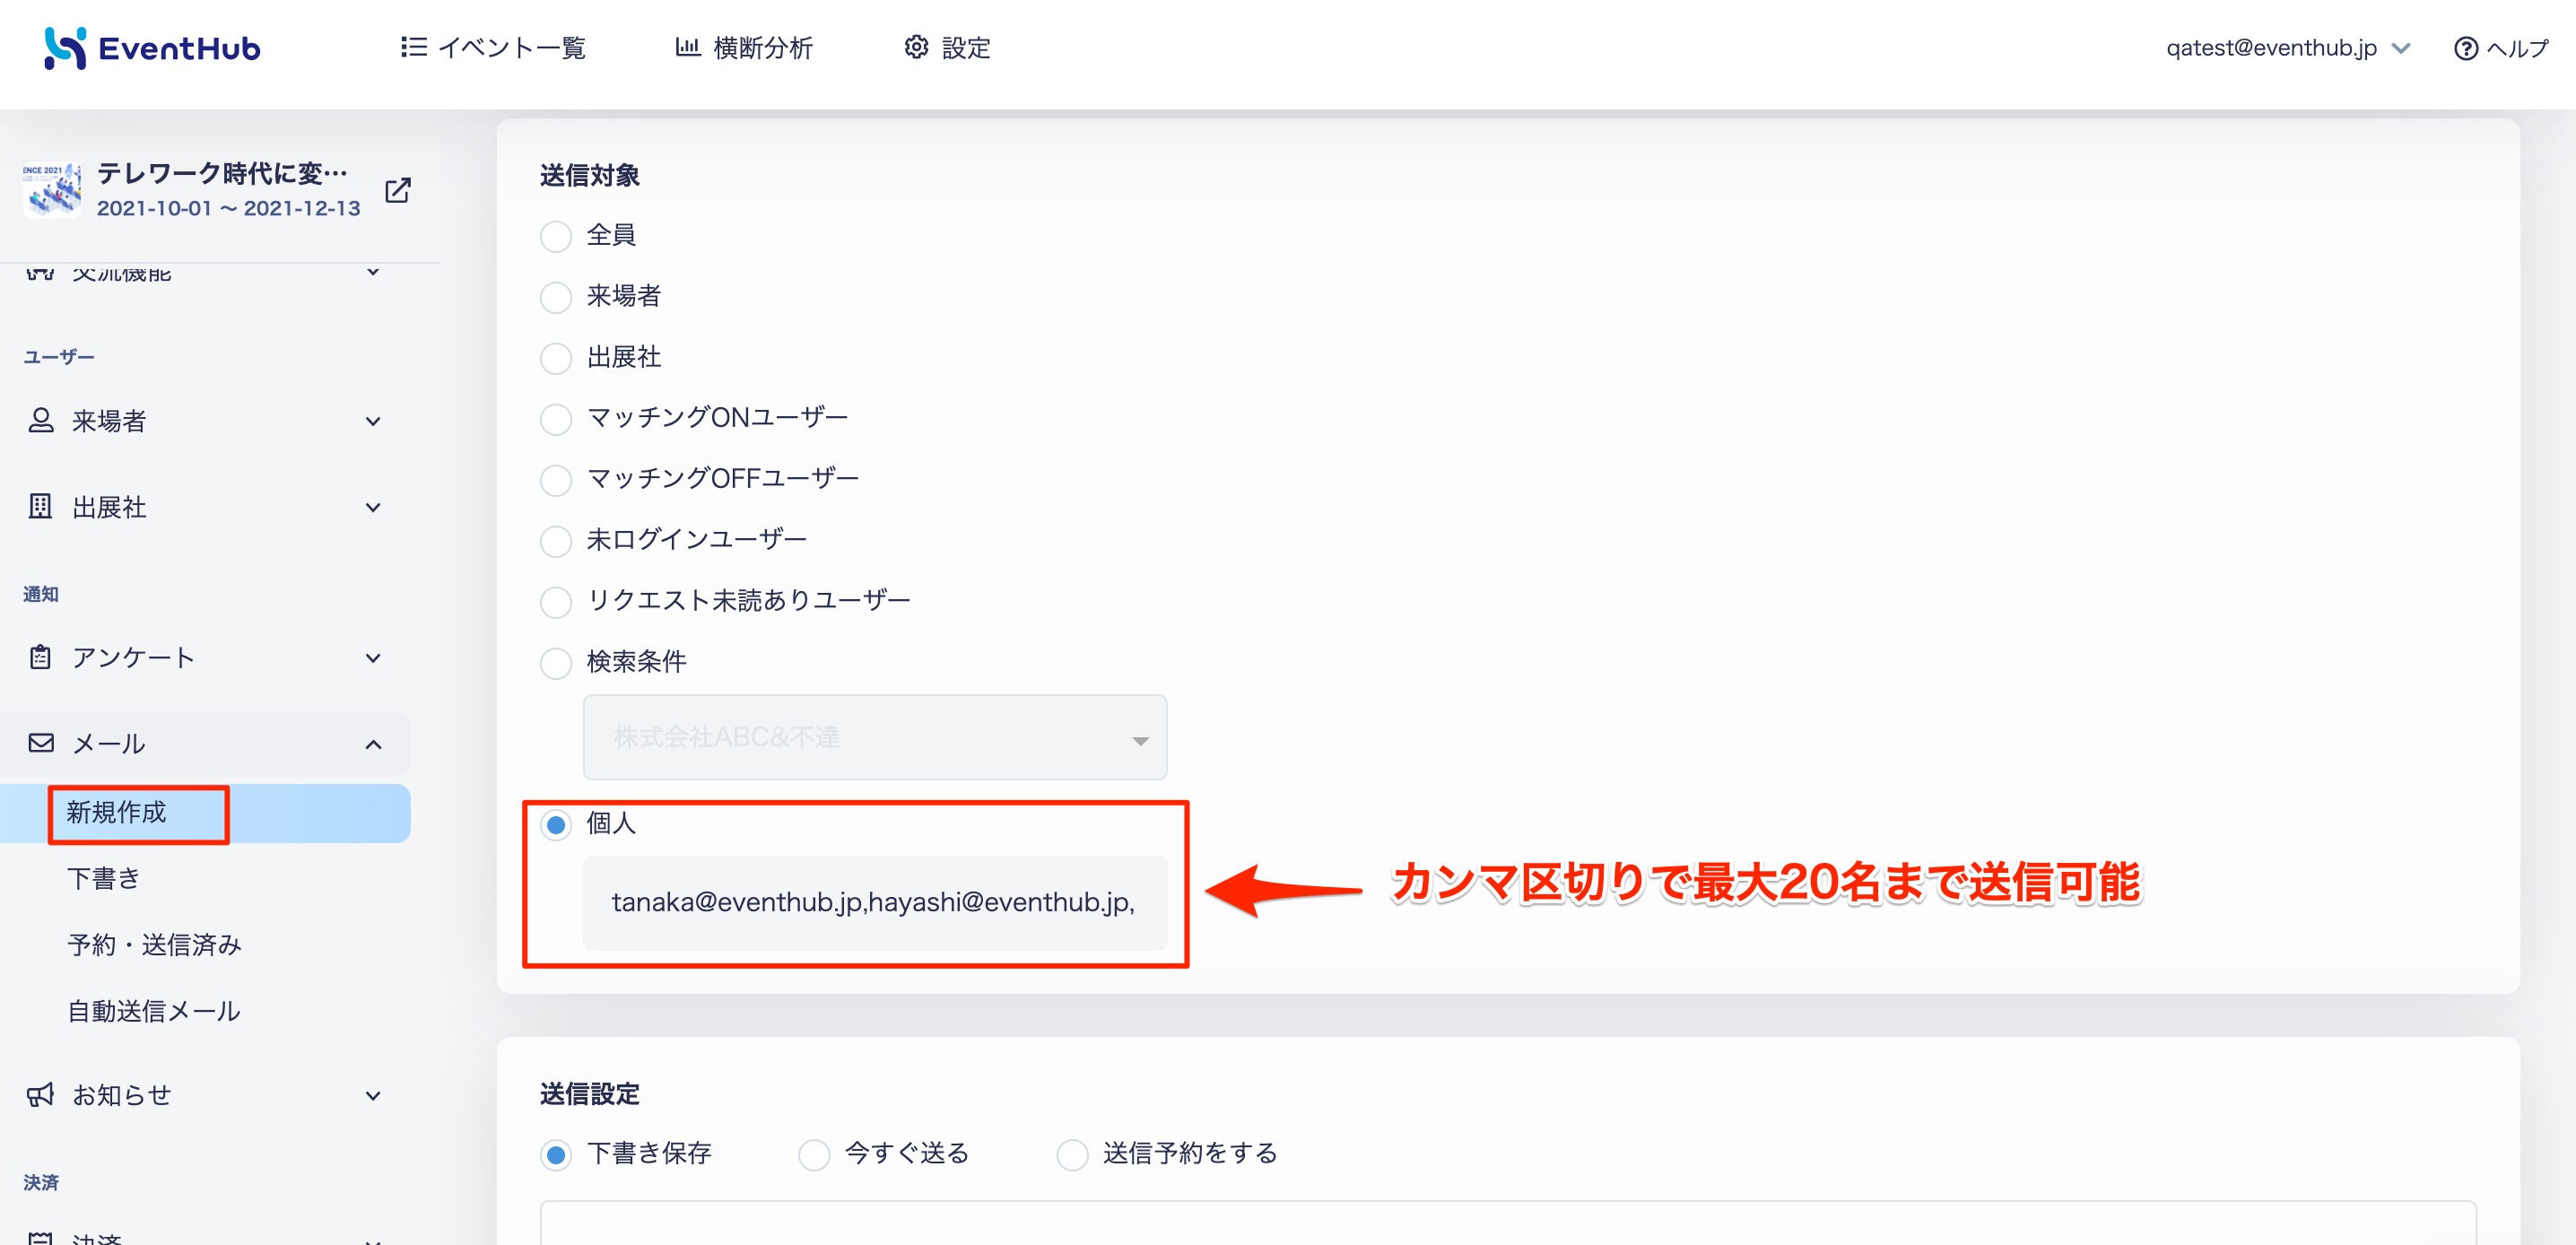Click the メール envelope icon
This screenshot has height=1245, width=2576.
click(x=41, y=743)
